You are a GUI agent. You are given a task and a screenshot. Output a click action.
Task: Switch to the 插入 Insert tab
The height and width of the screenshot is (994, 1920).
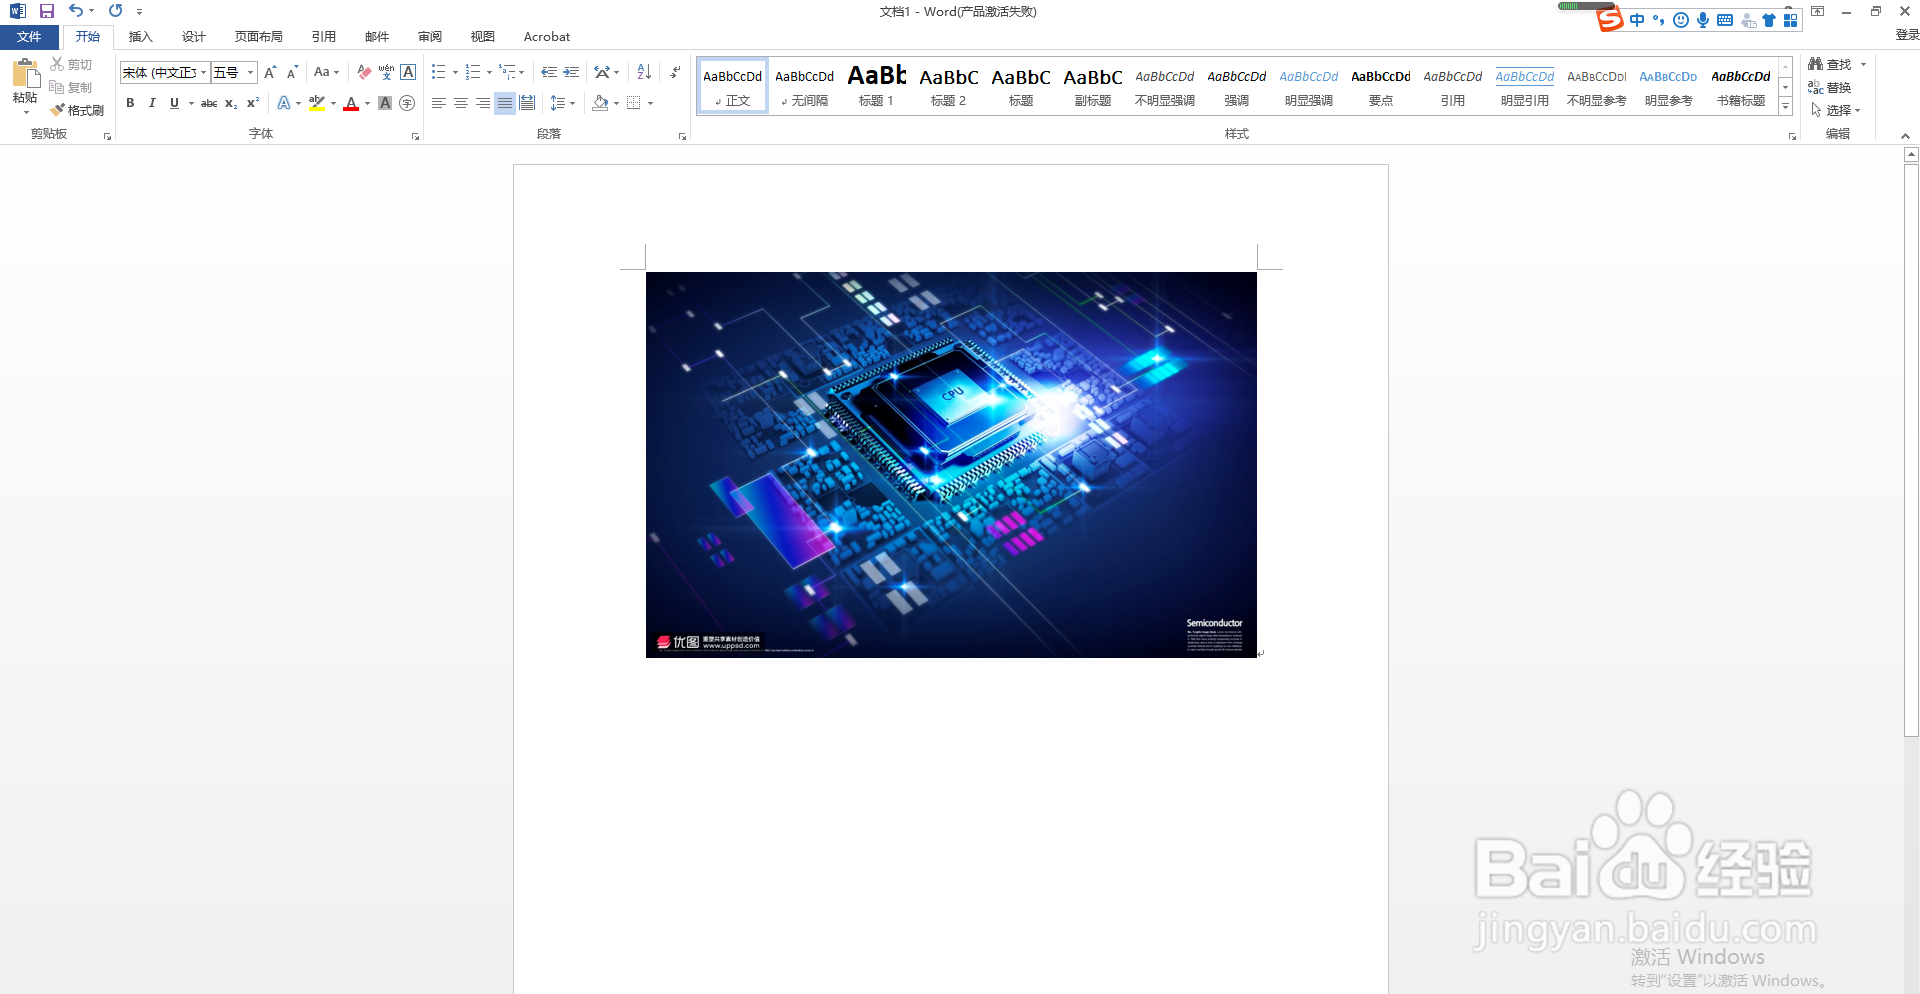[x=141, y=37]
